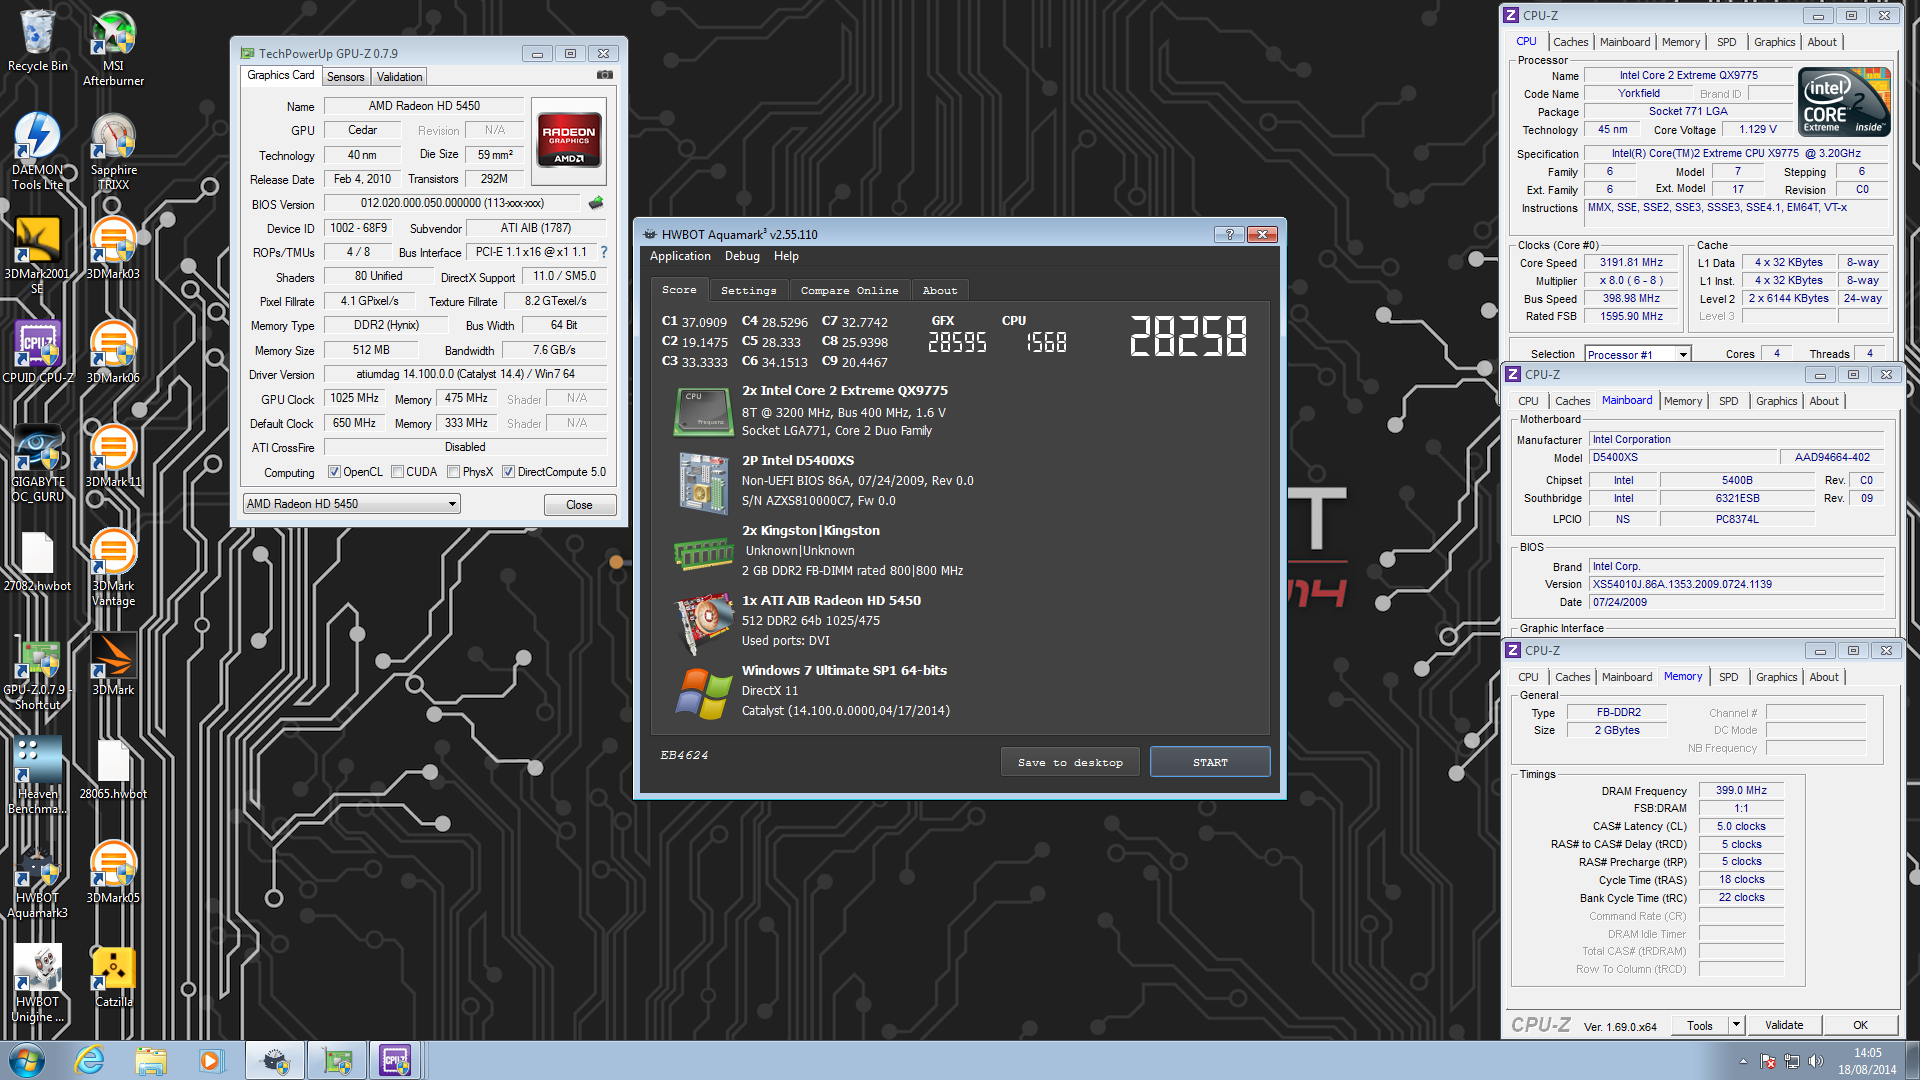Click the Bus Interface question mark
This screenshot has height=1080, width=1920.
tap(604, 252)
